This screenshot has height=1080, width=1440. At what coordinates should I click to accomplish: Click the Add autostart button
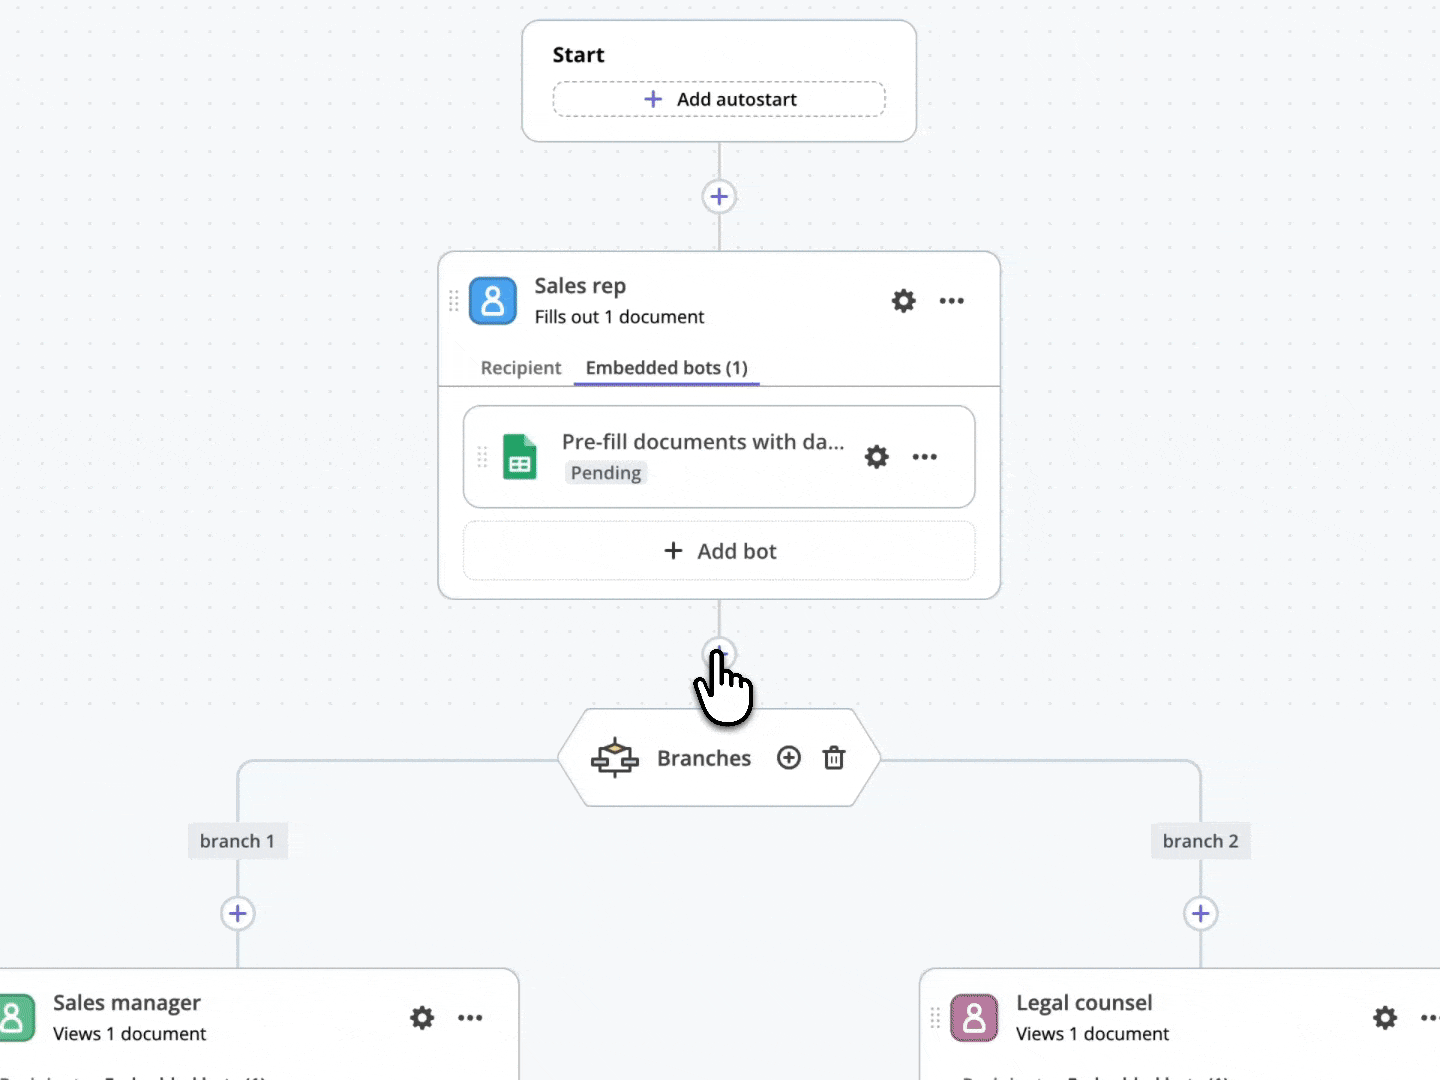click(719, 99)
